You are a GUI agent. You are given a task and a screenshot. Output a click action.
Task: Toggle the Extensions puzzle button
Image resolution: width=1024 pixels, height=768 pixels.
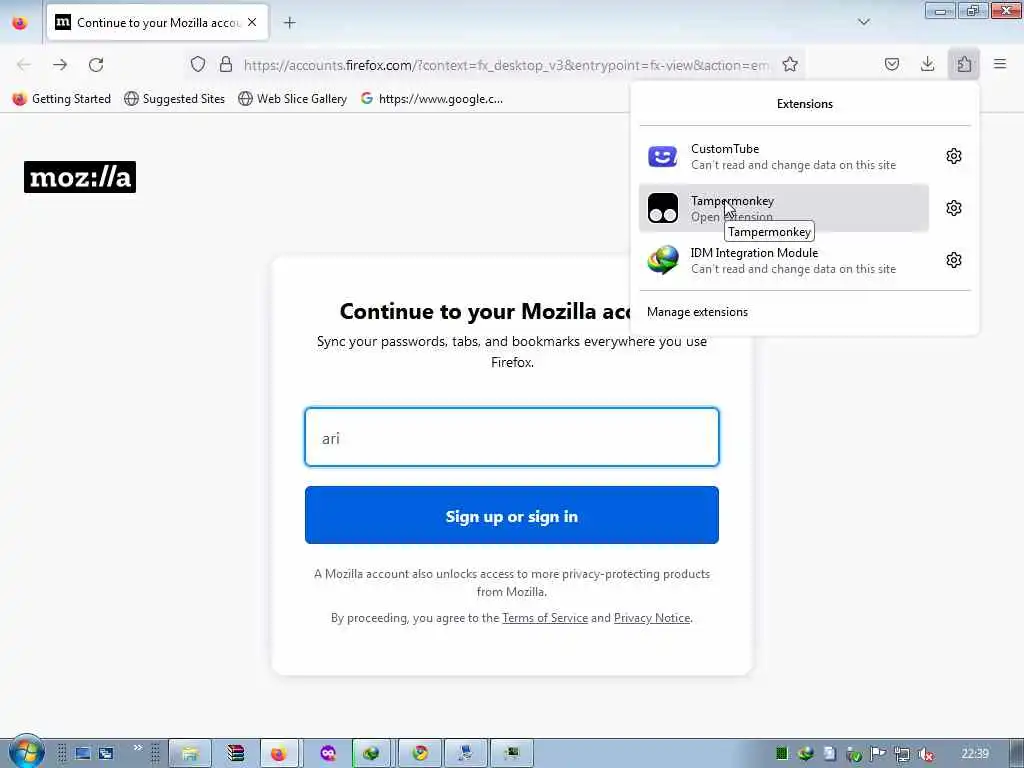[x=964, y=64]
